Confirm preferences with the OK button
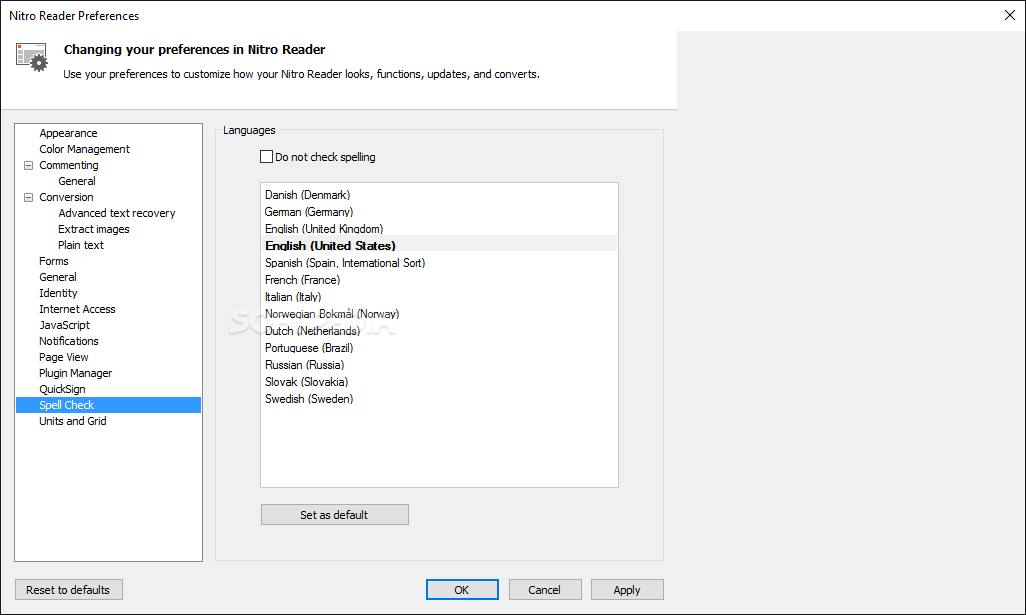Image resolution: width=1026 pixels, height=615 pixels. coord(461,590)
